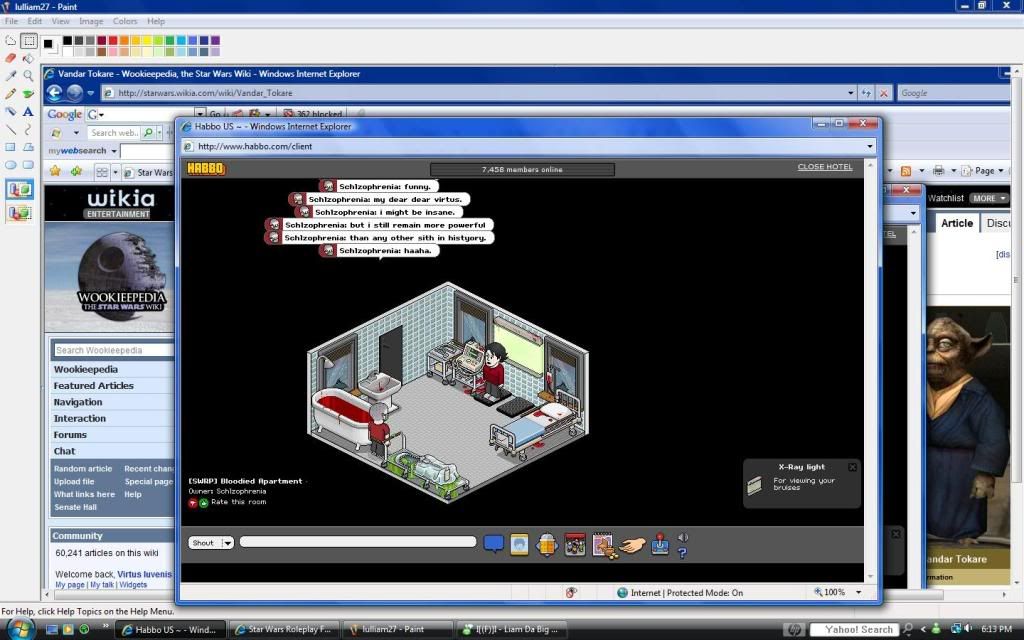Open the Habbo hand inventory icon
This screenshot has height=640, width=1024.
click(x=631, y=544)
